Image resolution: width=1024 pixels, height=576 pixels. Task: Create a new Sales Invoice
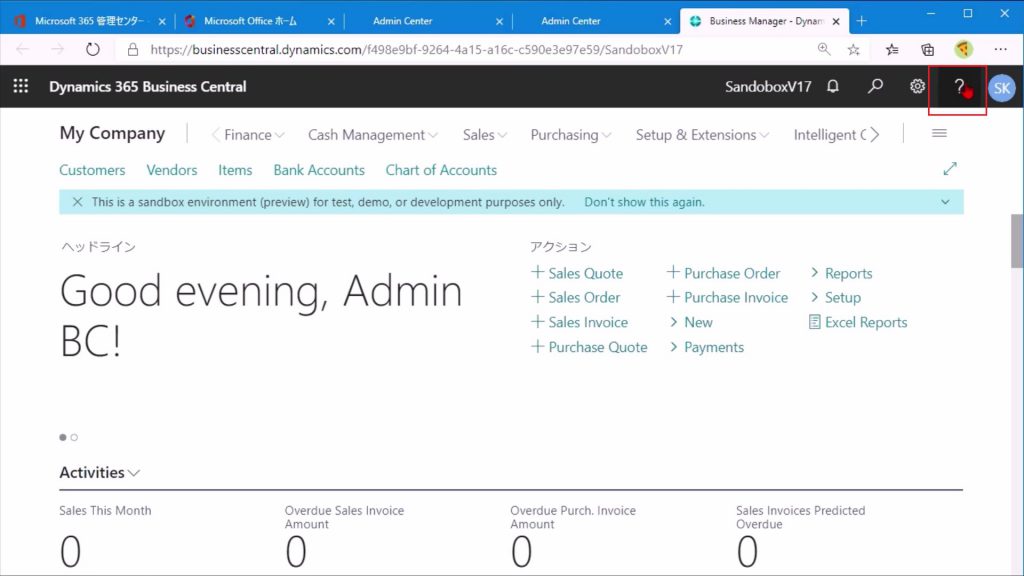coord(580,322)
